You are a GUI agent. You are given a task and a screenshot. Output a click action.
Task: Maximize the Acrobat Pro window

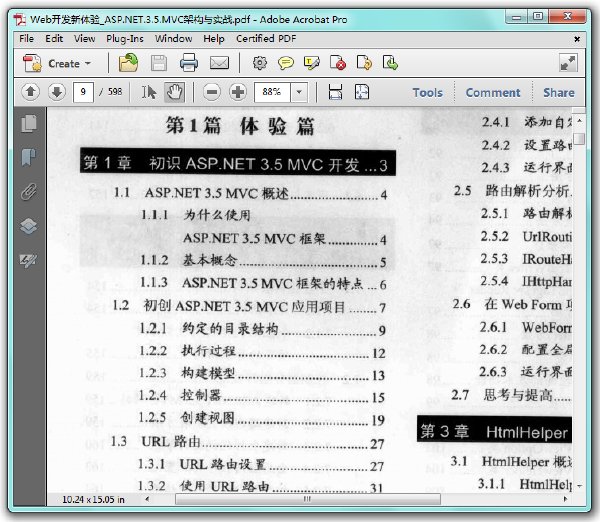(538, 16)
